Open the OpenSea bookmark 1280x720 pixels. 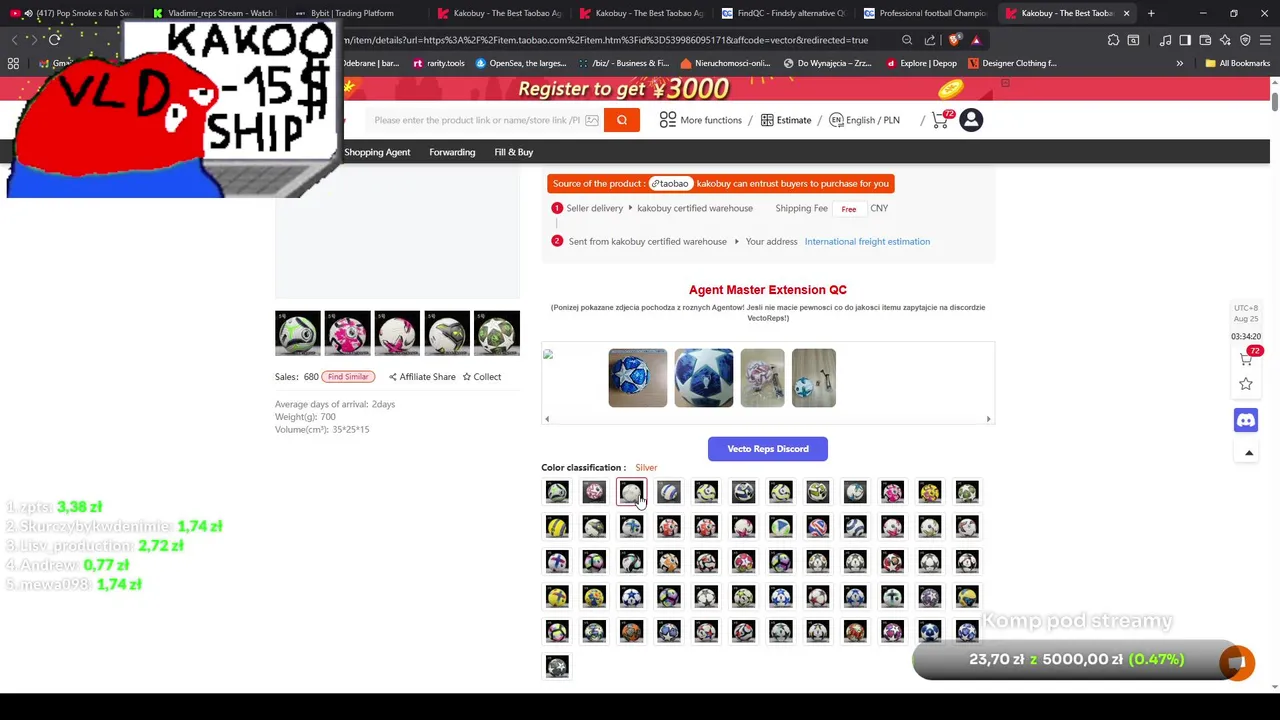point(521,63)
